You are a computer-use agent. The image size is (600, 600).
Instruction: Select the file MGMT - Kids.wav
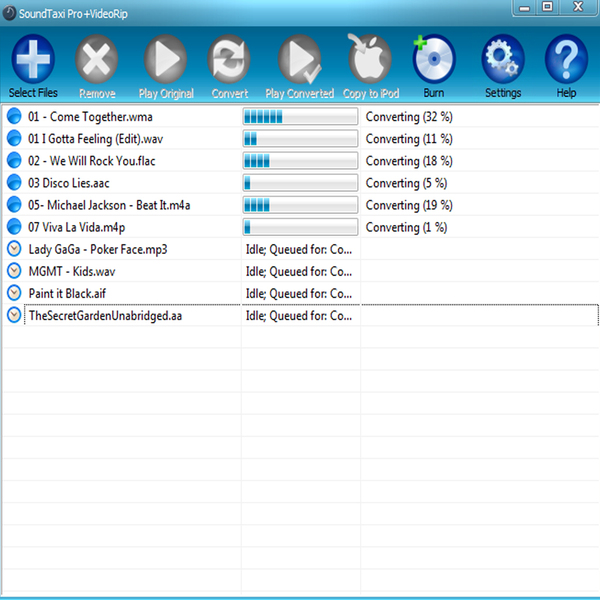pos(72,272)
